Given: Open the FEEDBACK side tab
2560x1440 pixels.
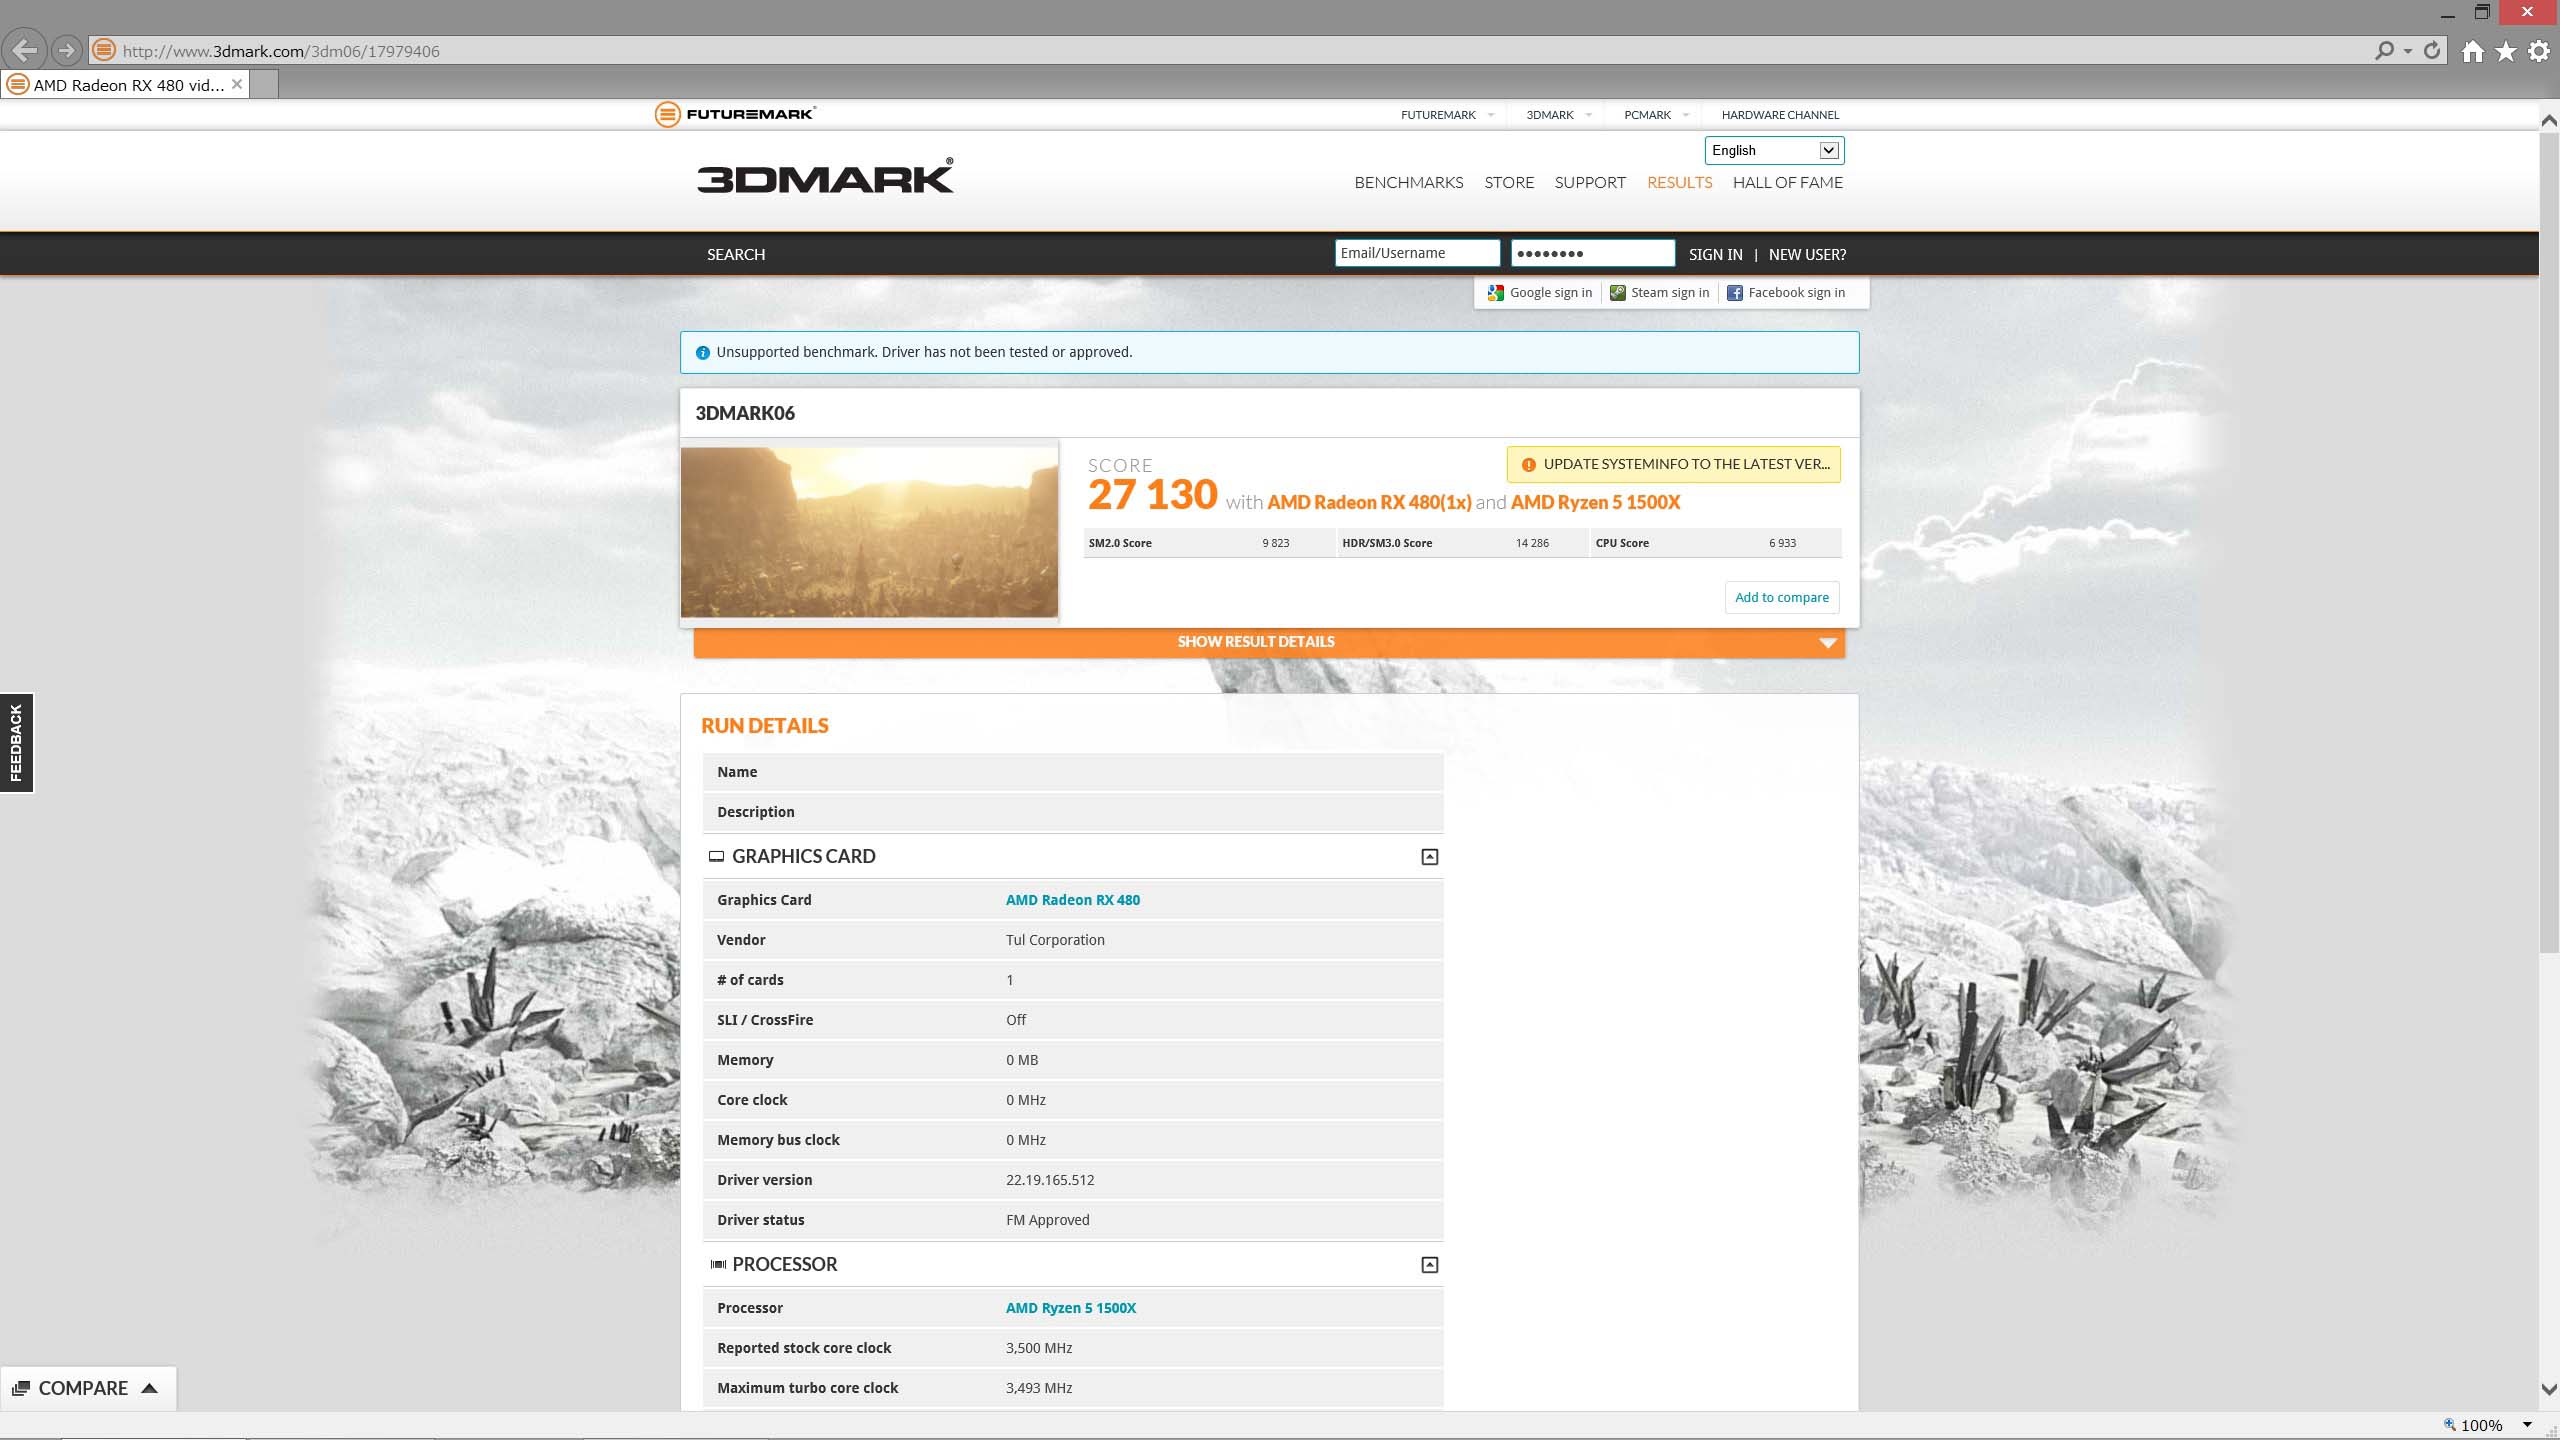Looking at the screenshot, I should click(16, 743).
